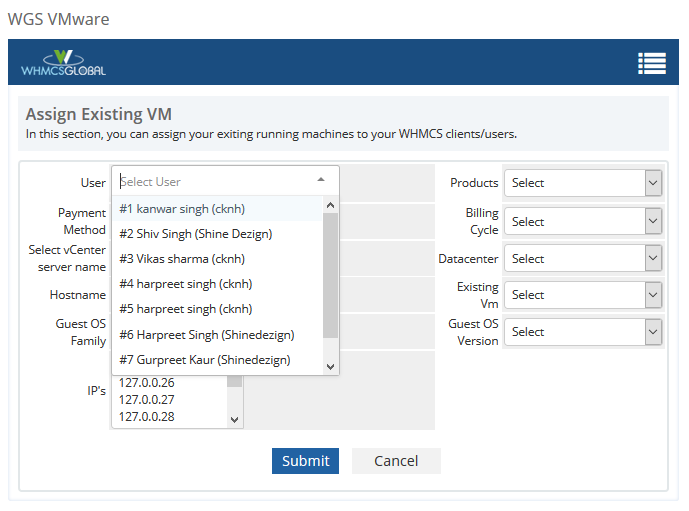Screen dimensions: 689x511
Task: Select #7 Gurpreet Kaur (Shinedezign)
Action: [x=204, y=359]
